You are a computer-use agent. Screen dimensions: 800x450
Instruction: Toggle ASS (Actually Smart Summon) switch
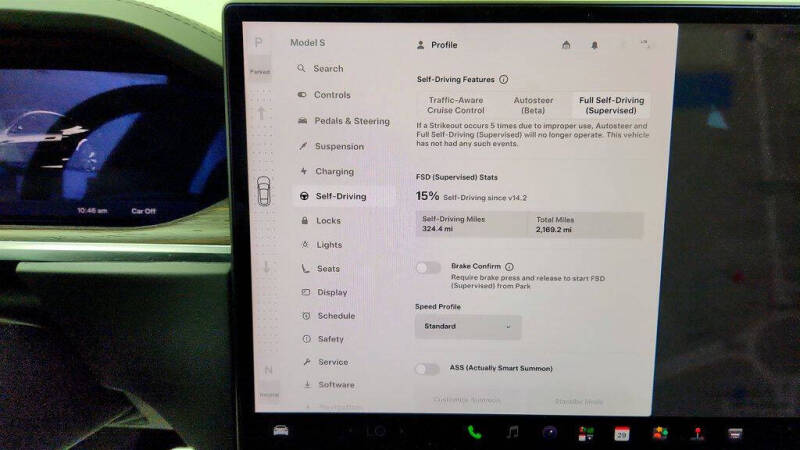[427, 369]
